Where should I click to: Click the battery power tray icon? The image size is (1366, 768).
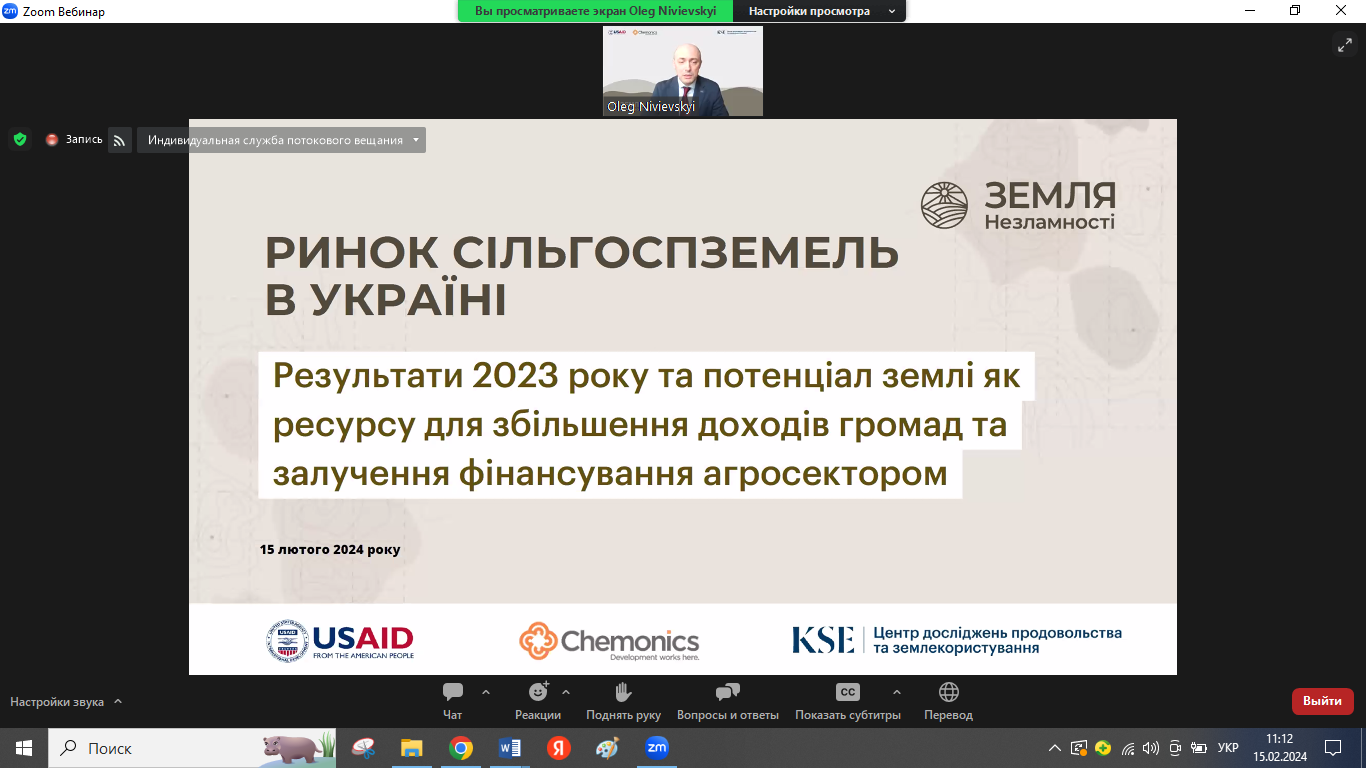[x=1199, y=748]
